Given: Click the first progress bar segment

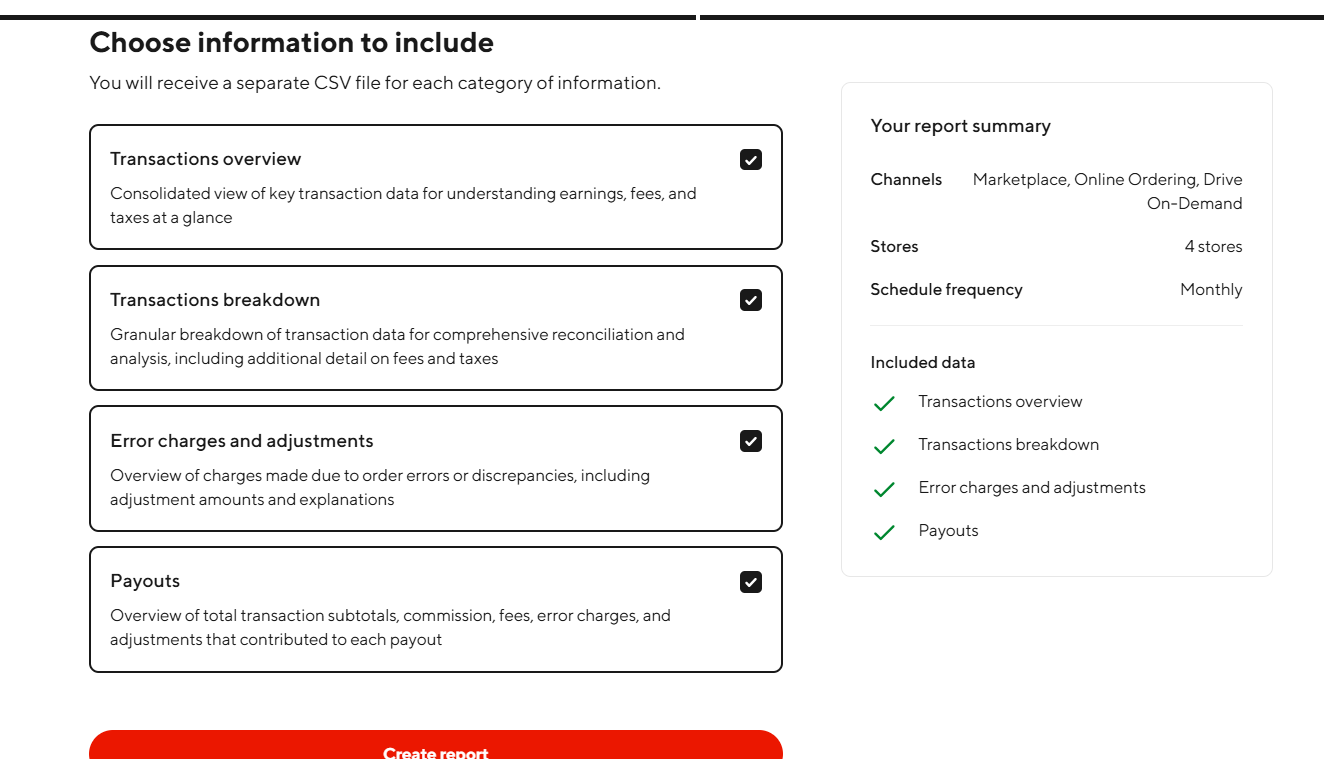Looking at the screenshot, I should coord(348,17).
